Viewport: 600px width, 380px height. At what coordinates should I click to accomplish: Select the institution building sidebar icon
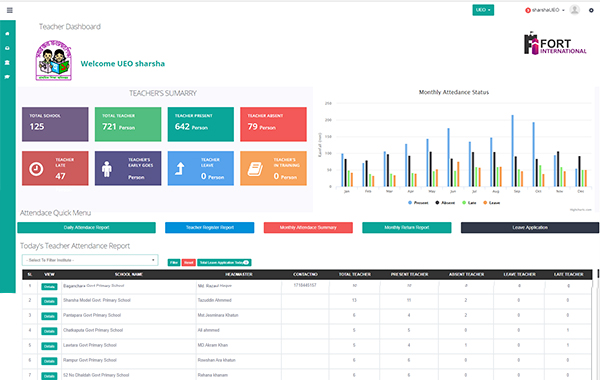(x=7, y=62)
